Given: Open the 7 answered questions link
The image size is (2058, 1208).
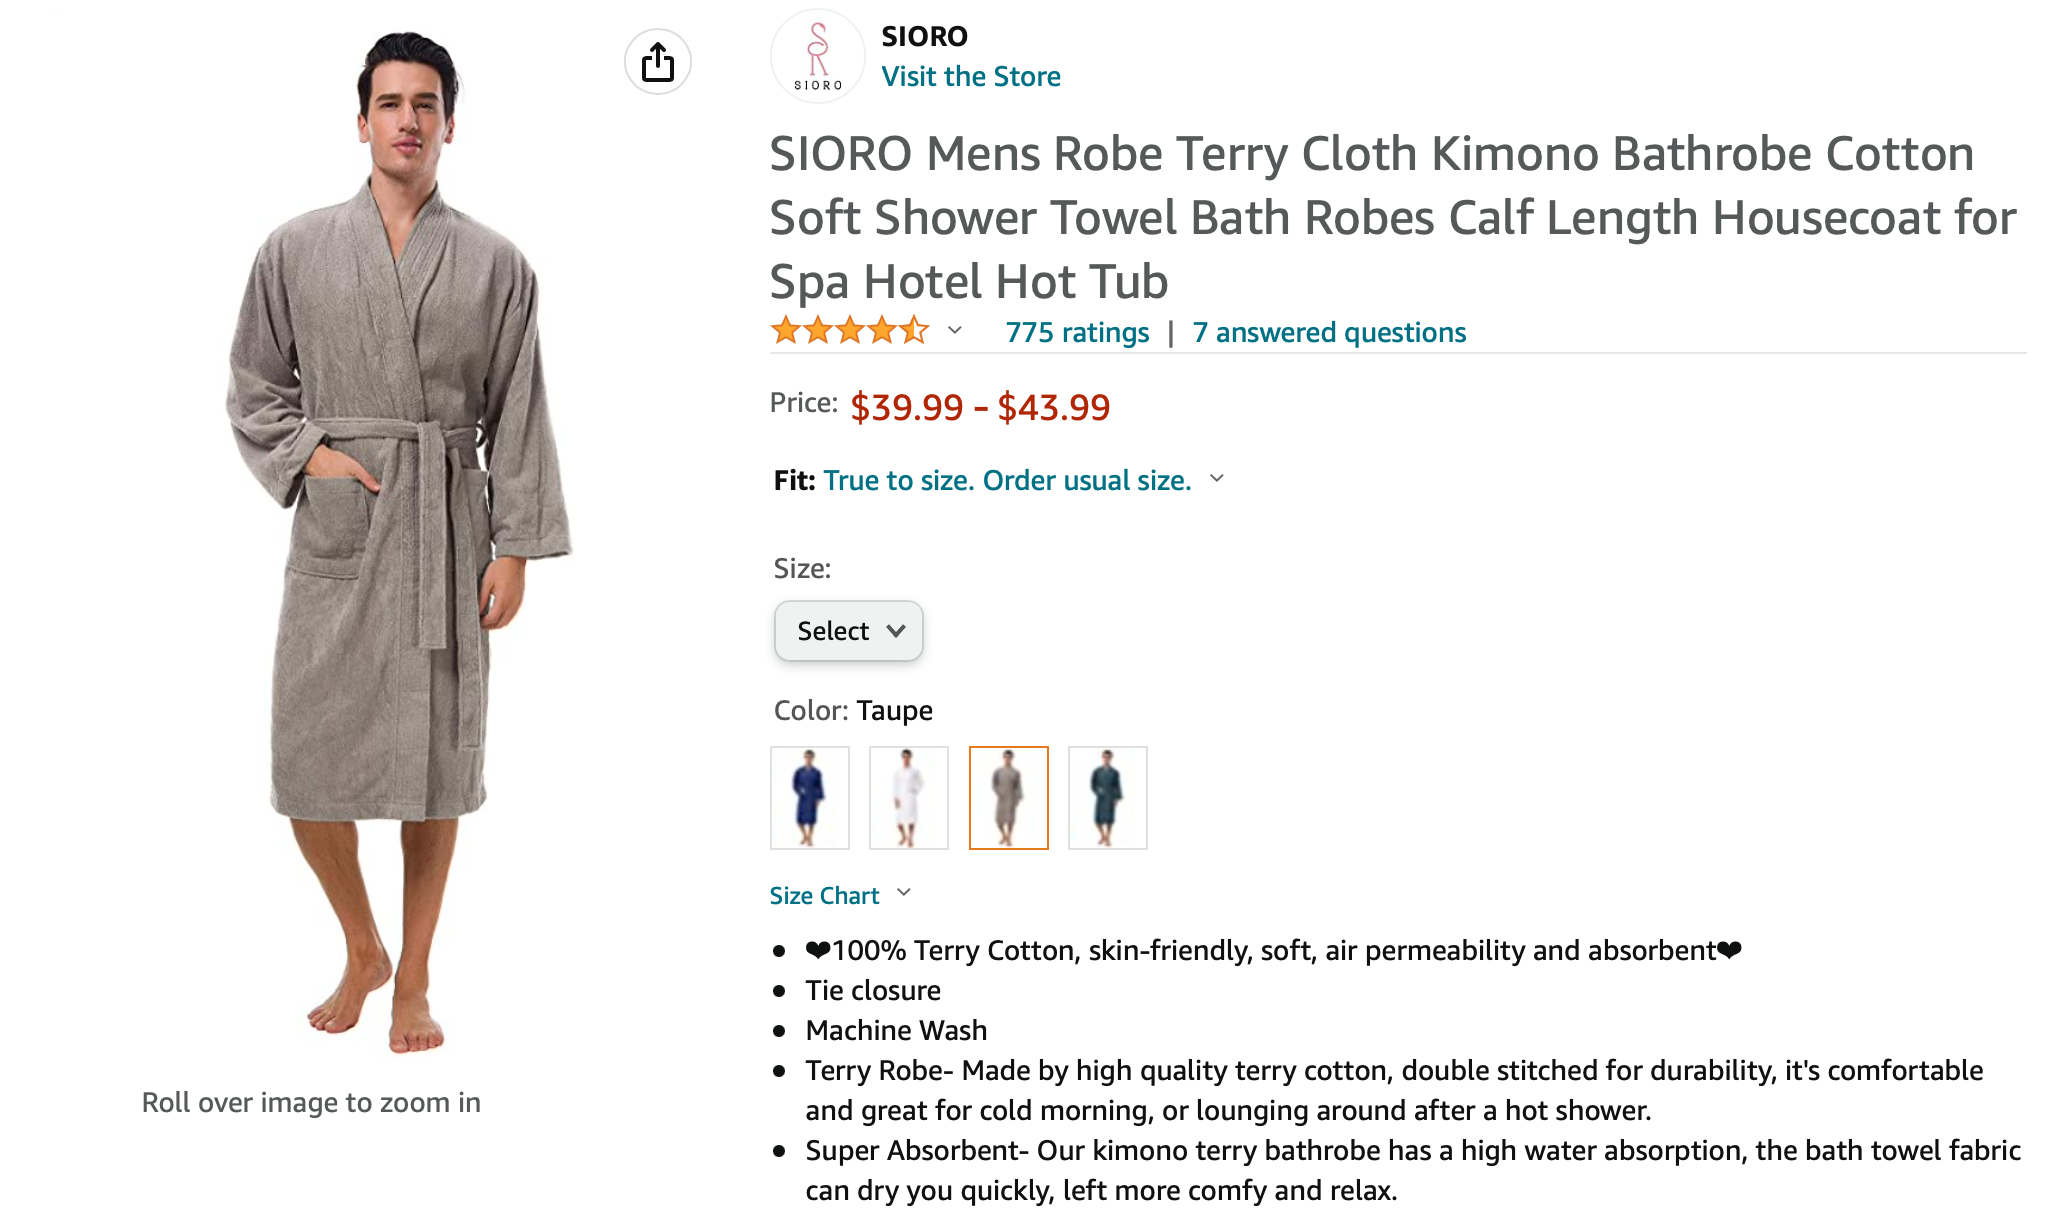Looking at the screenshot, I should click(x=1329, y=332).
